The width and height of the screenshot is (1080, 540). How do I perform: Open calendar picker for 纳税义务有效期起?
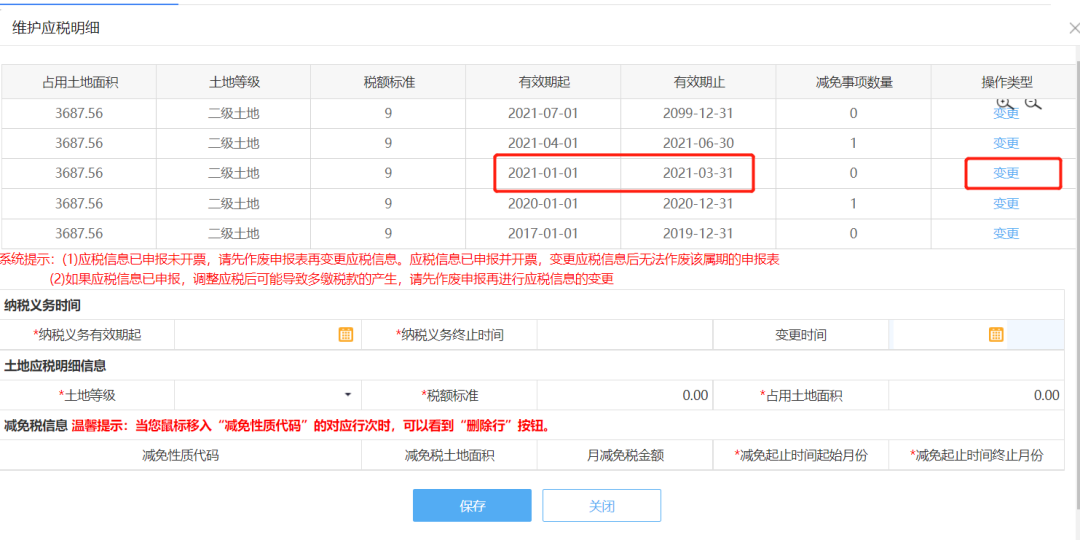click(346, 335)
